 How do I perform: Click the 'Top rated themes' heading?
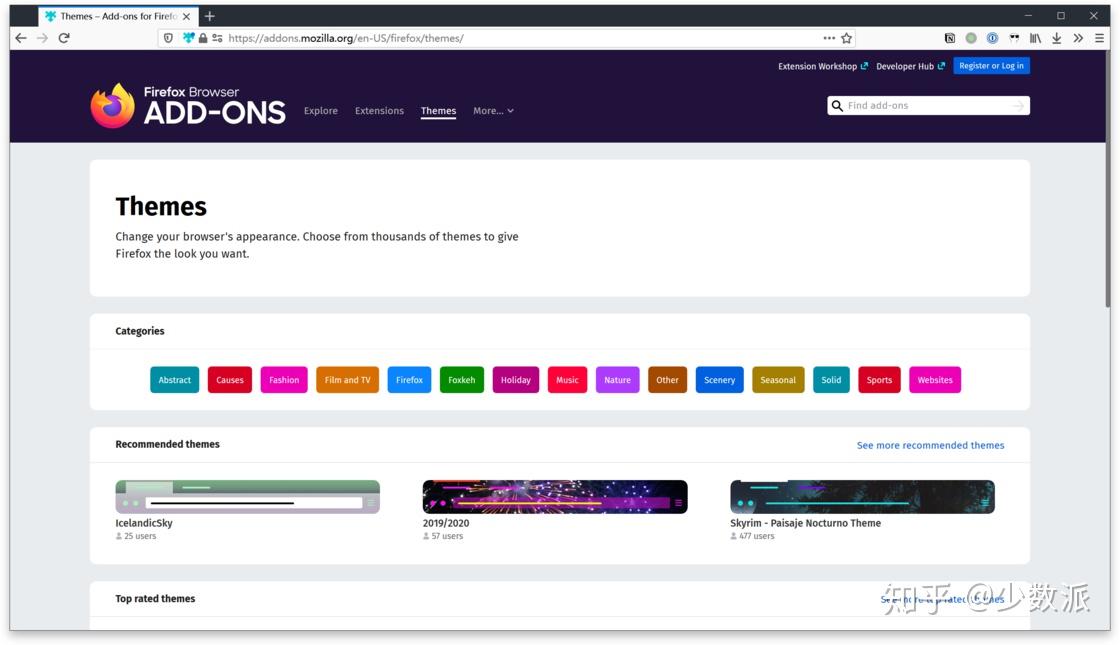coord(155,599)
